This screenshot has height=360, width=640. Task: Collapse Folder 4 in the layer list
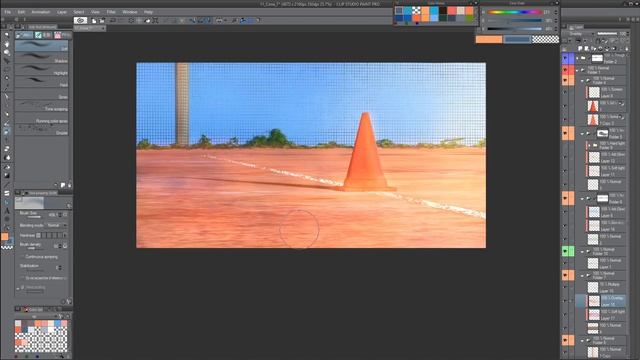pos(582,80)
